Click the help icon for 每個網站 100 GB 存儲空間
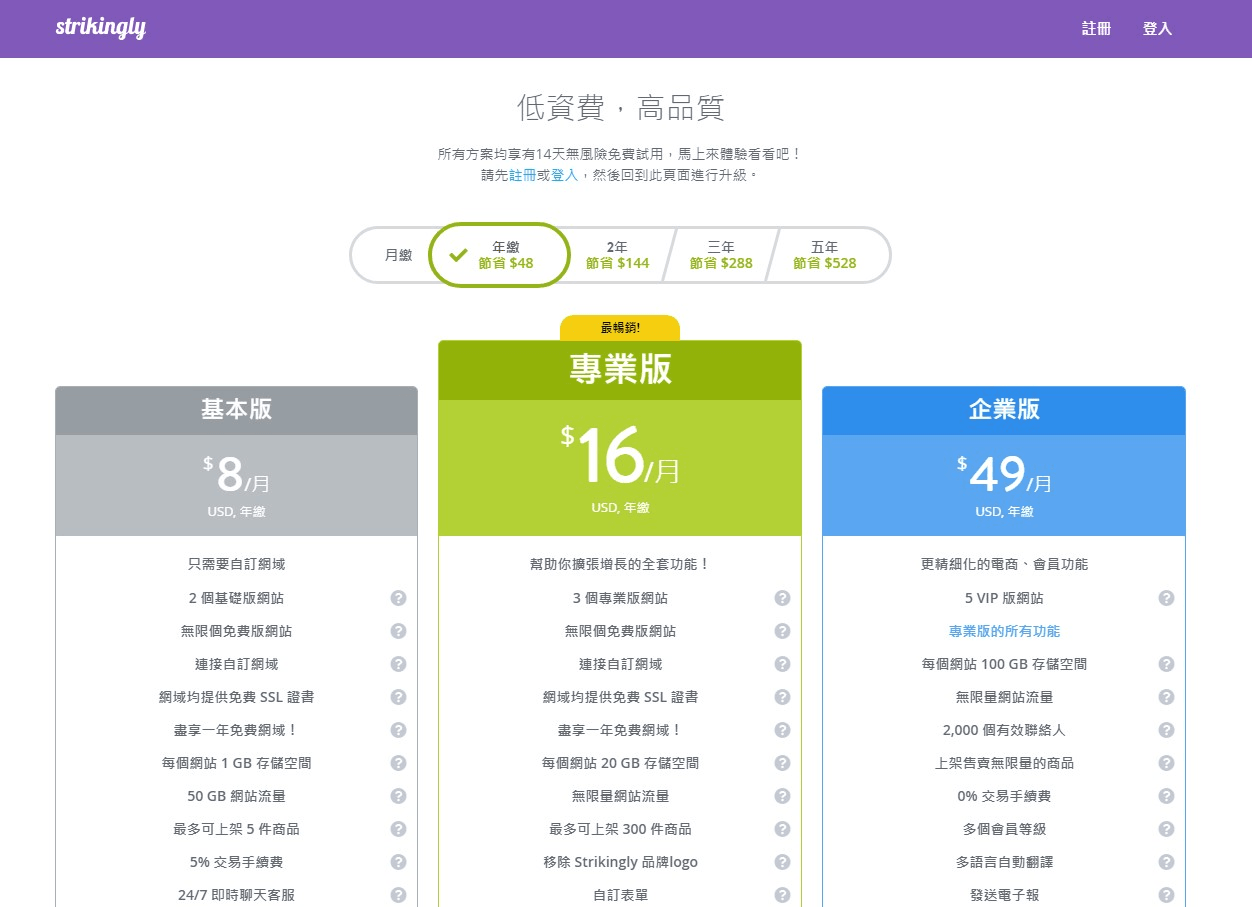The image size is (1252, 907). click(x=1166, y=663)
